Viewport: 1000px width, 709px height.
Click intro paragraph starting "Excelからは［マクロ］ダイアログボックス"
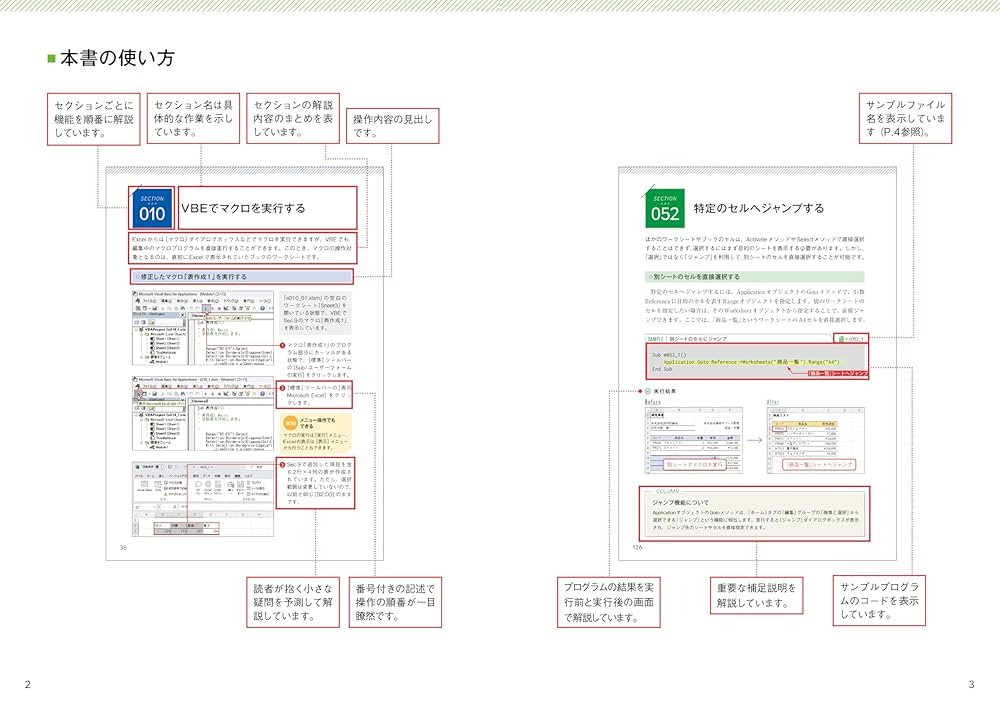click(242, 248)
